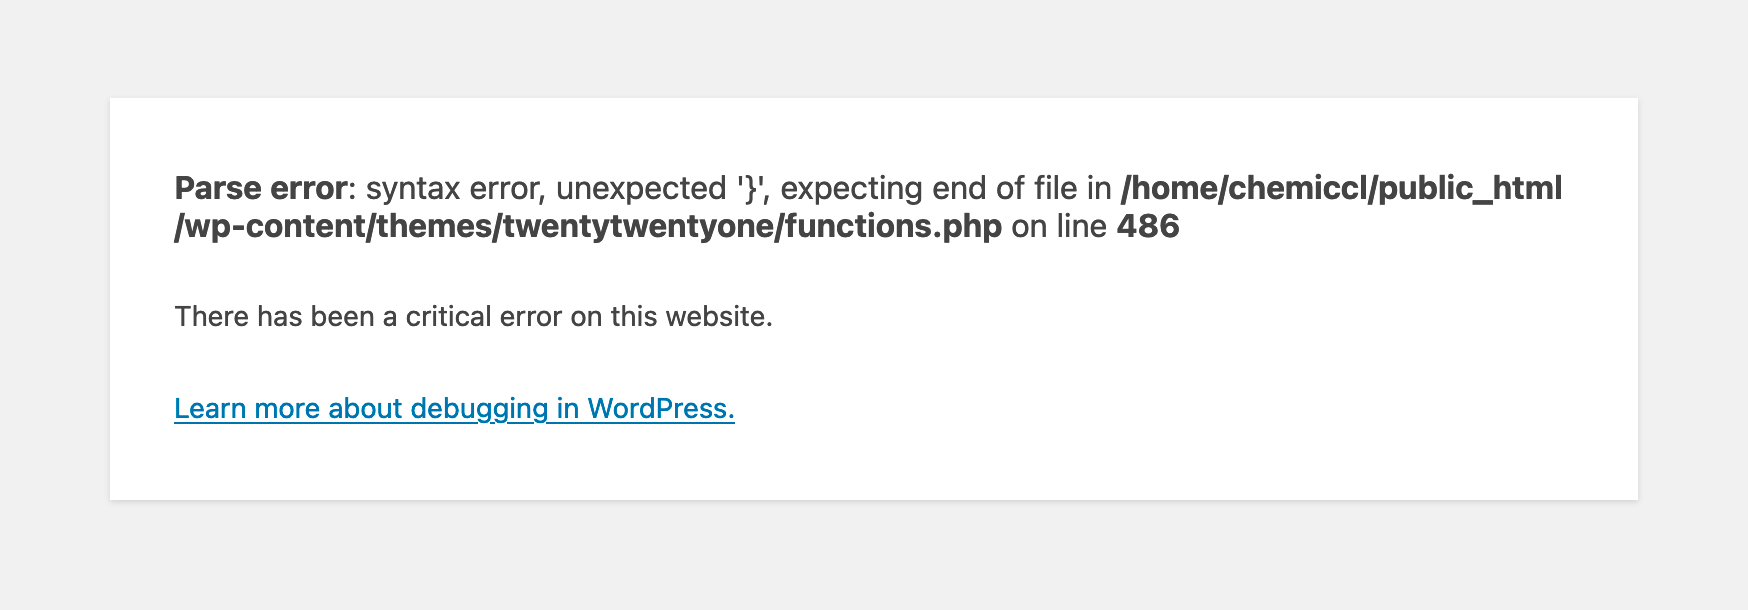Click the bold line number 486
This screenshot has height=610, width=1748.
(1148, 226)
